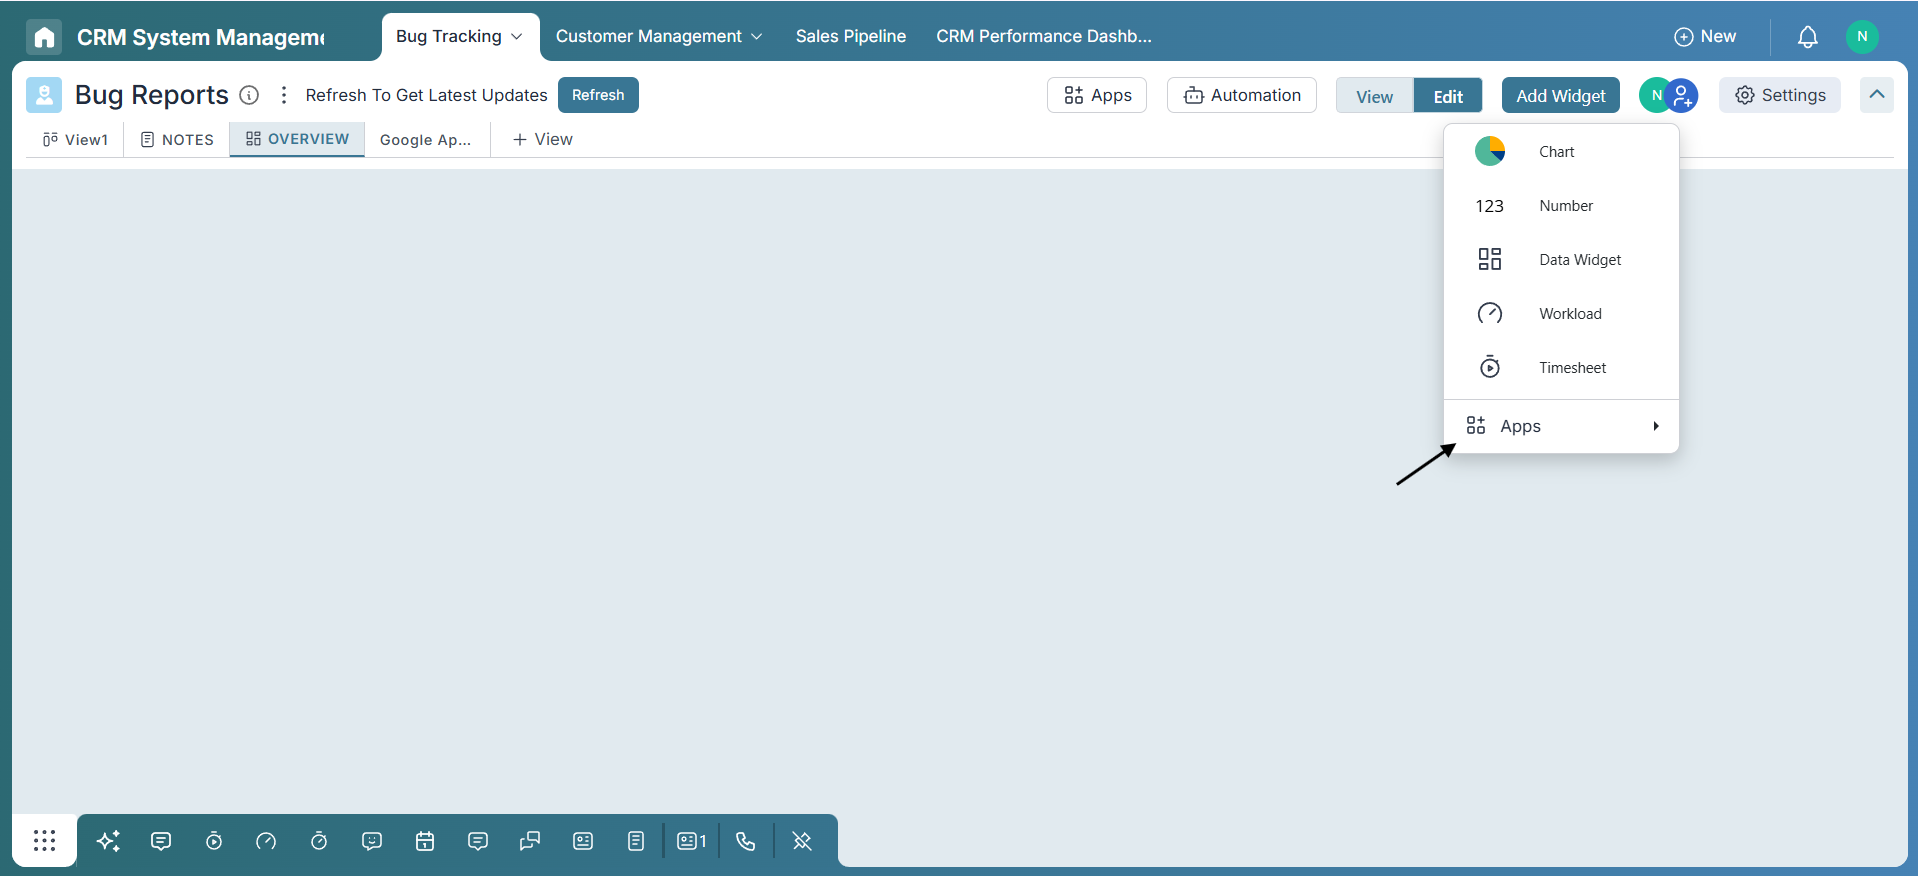Click the New button in top bar

point(1705,37)
